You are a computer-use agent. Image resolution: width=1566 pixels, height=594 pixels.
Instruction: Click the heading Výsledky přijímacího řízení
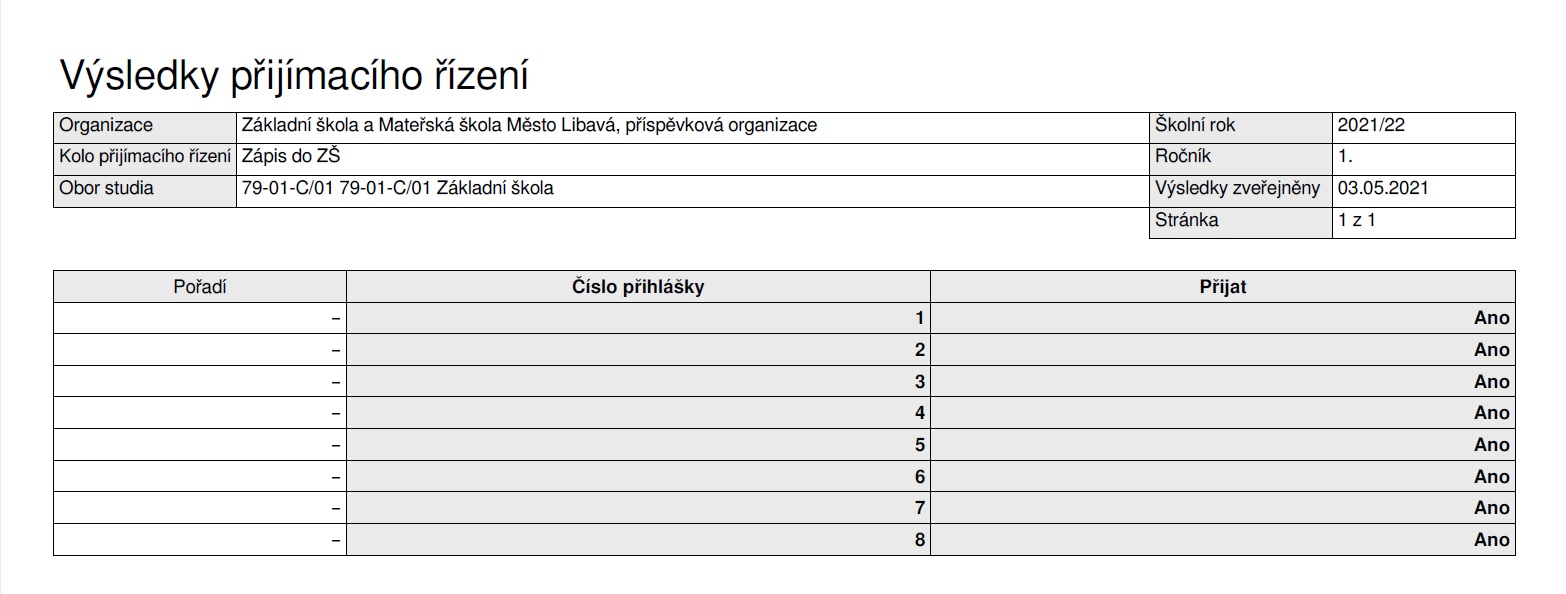(294, 76)
